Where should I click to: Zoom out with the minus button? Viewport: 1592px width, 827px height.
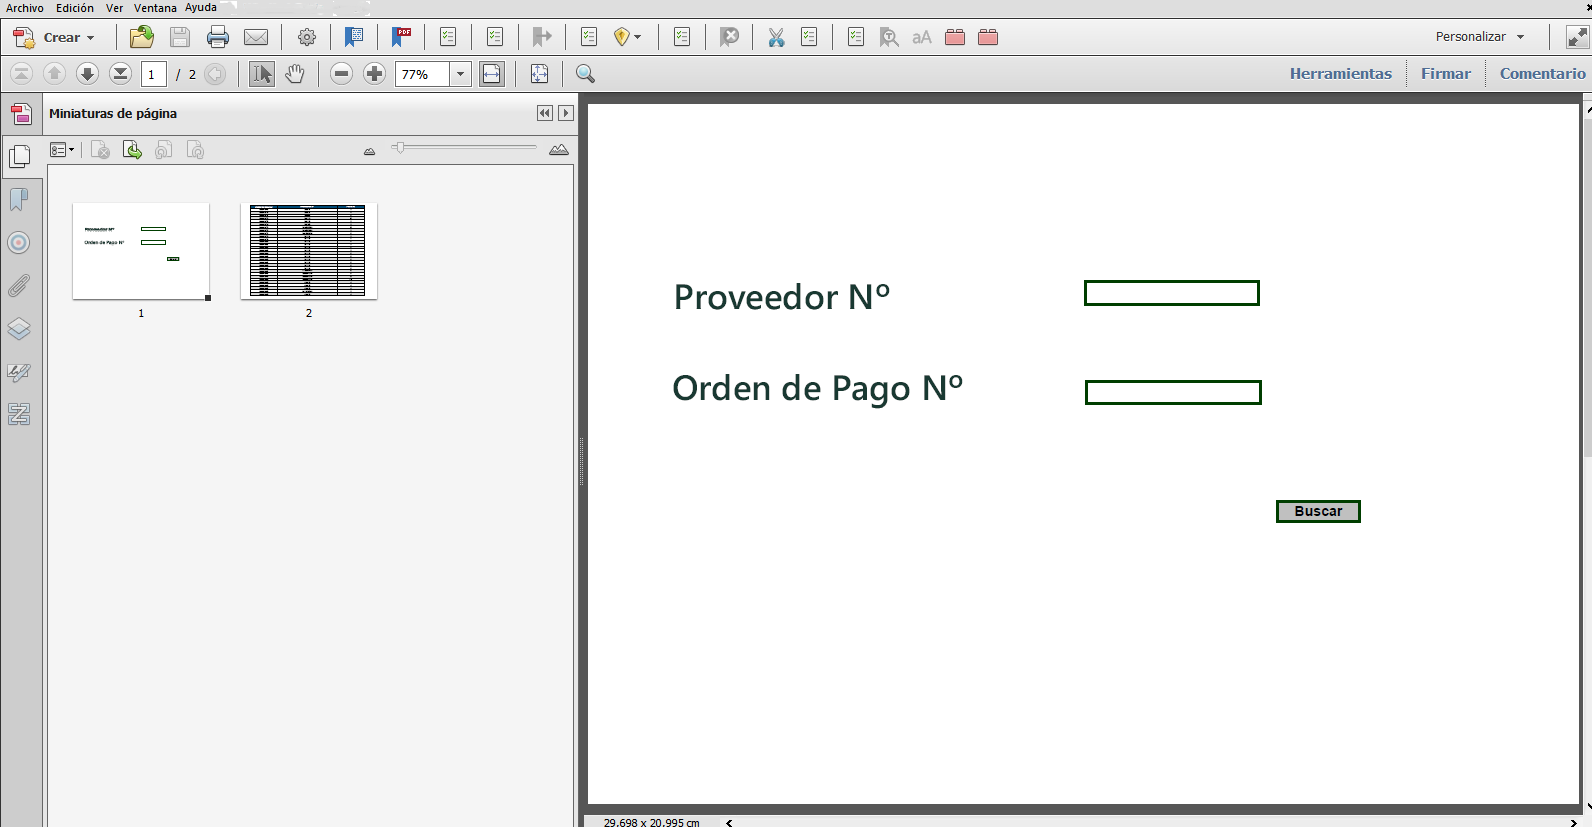tap(341, 73)
